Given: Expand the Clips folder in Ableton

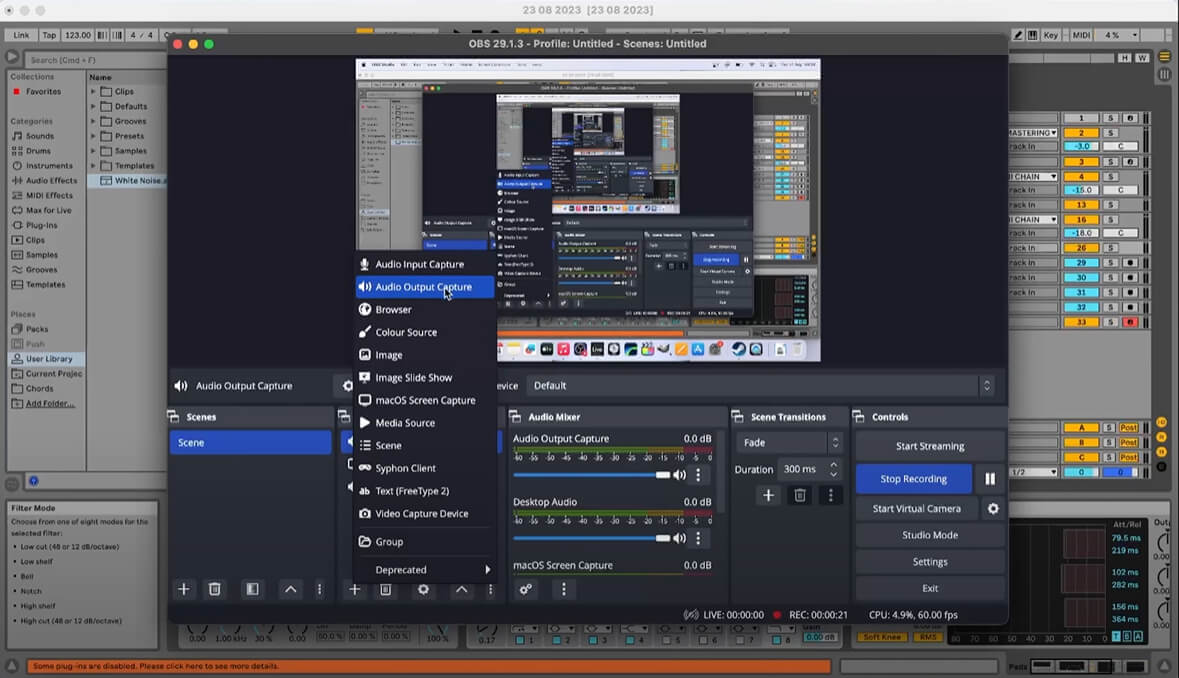Looking at the screenshot, I should click(x=93, y=92).
